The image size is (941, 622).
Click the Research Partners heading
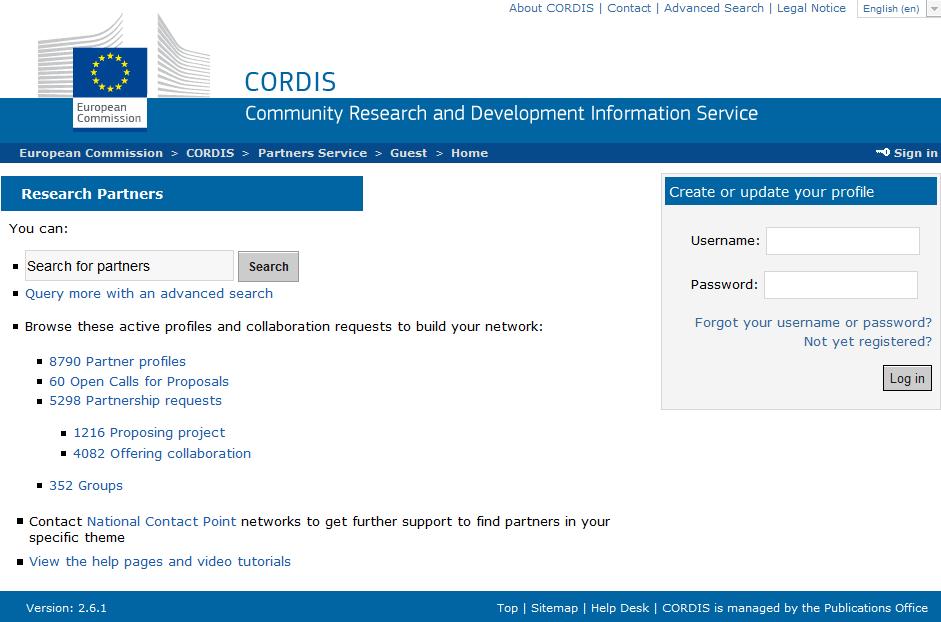click(x=92, y=194)
